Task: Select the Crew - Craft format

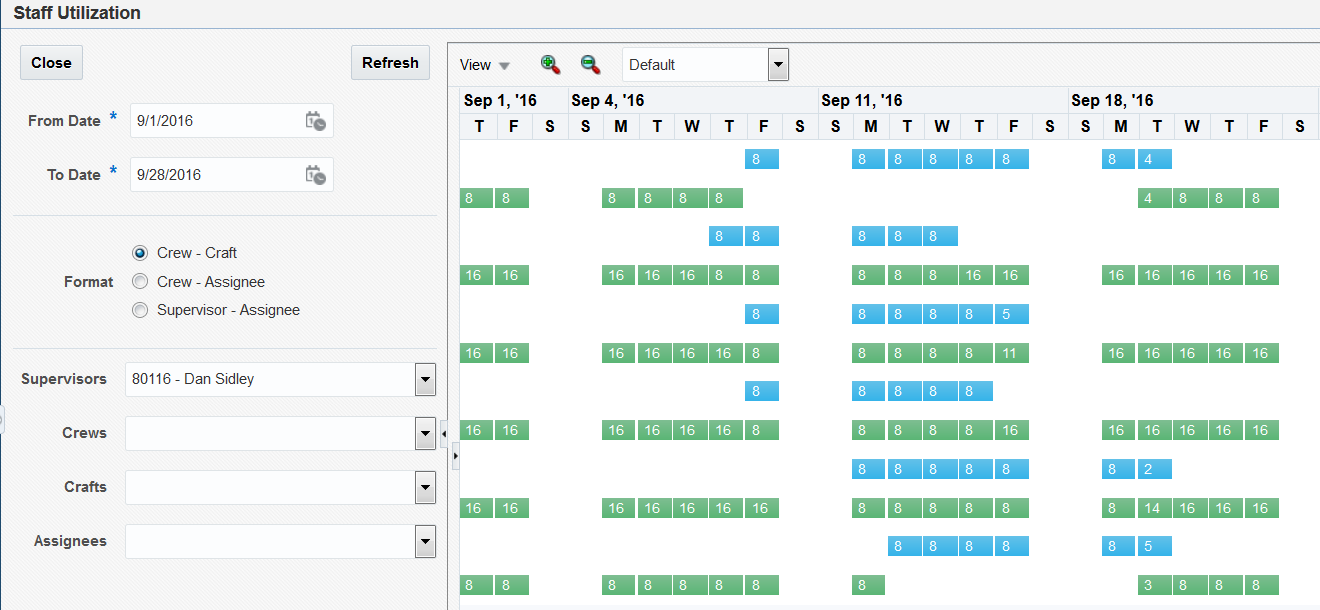Action: point(140,253)
